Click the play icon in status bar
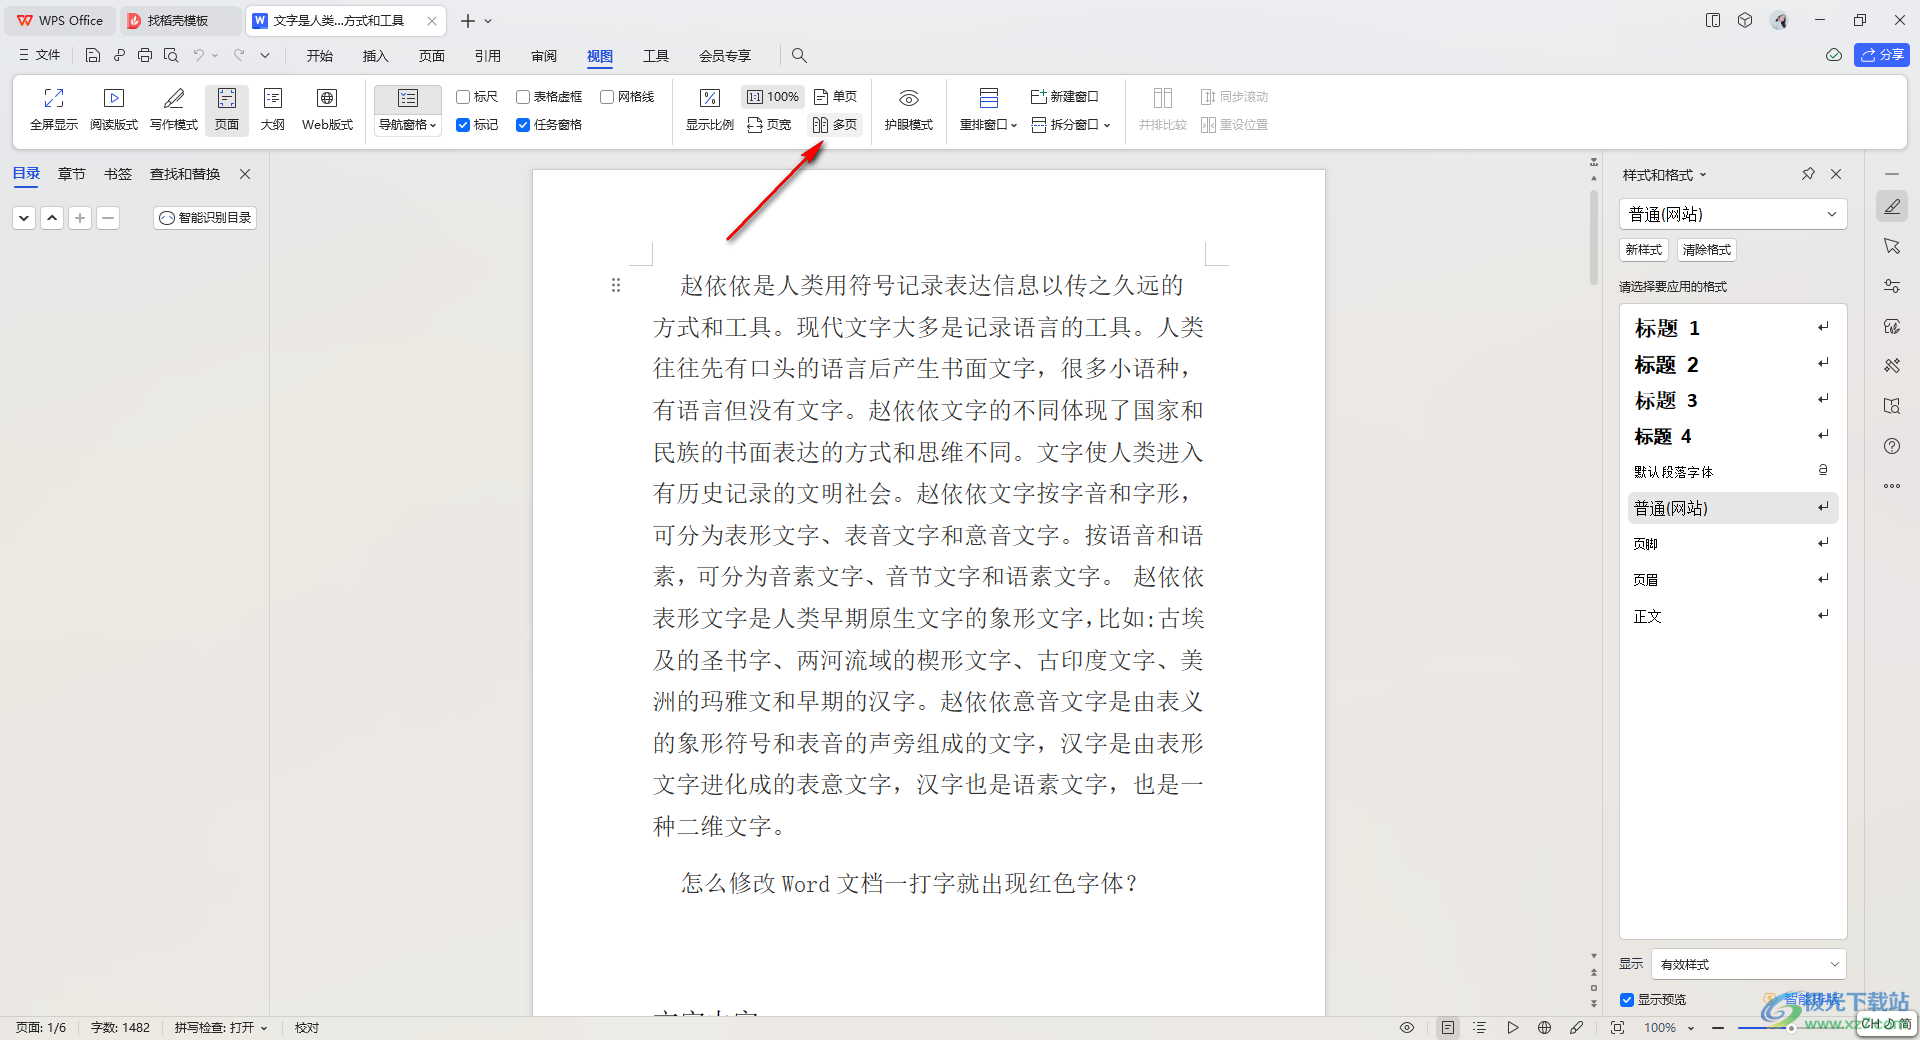 [x=1513, y=1027]
